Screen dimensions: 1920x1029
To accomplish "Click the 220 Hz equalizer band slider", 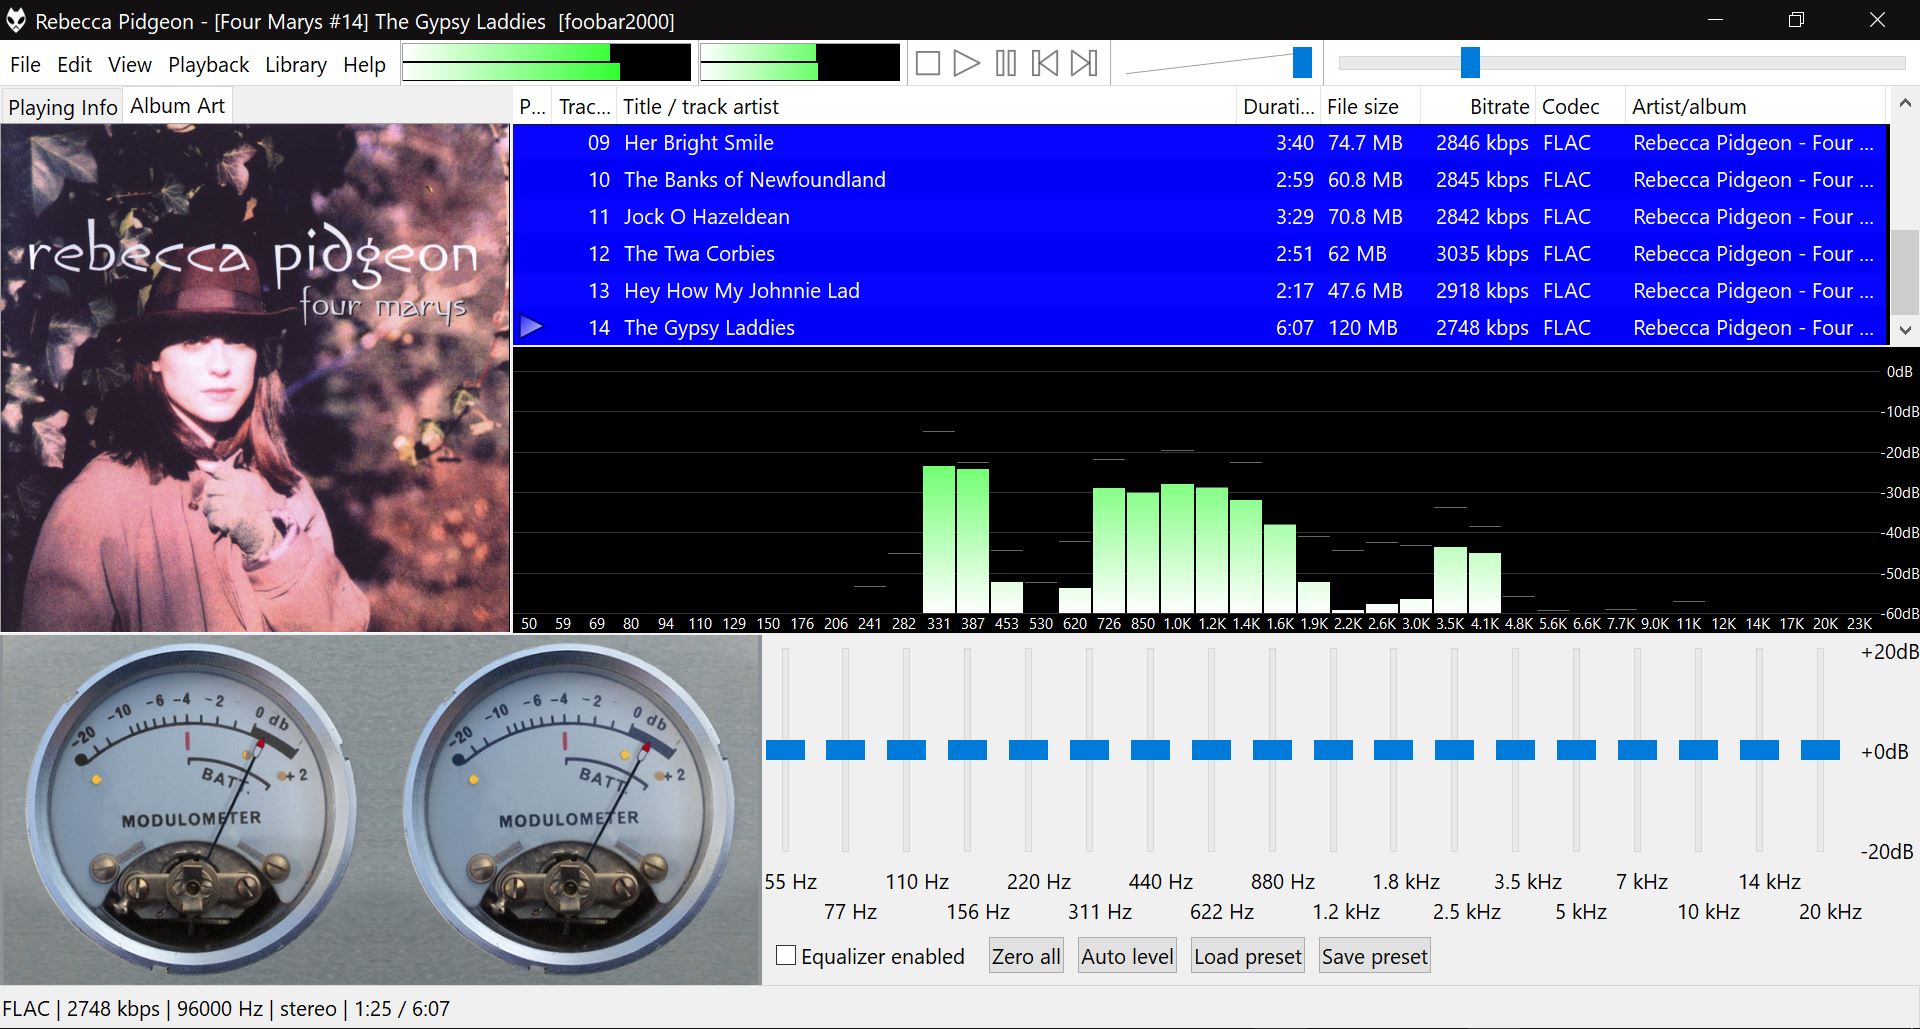I will click(1029, 750).
